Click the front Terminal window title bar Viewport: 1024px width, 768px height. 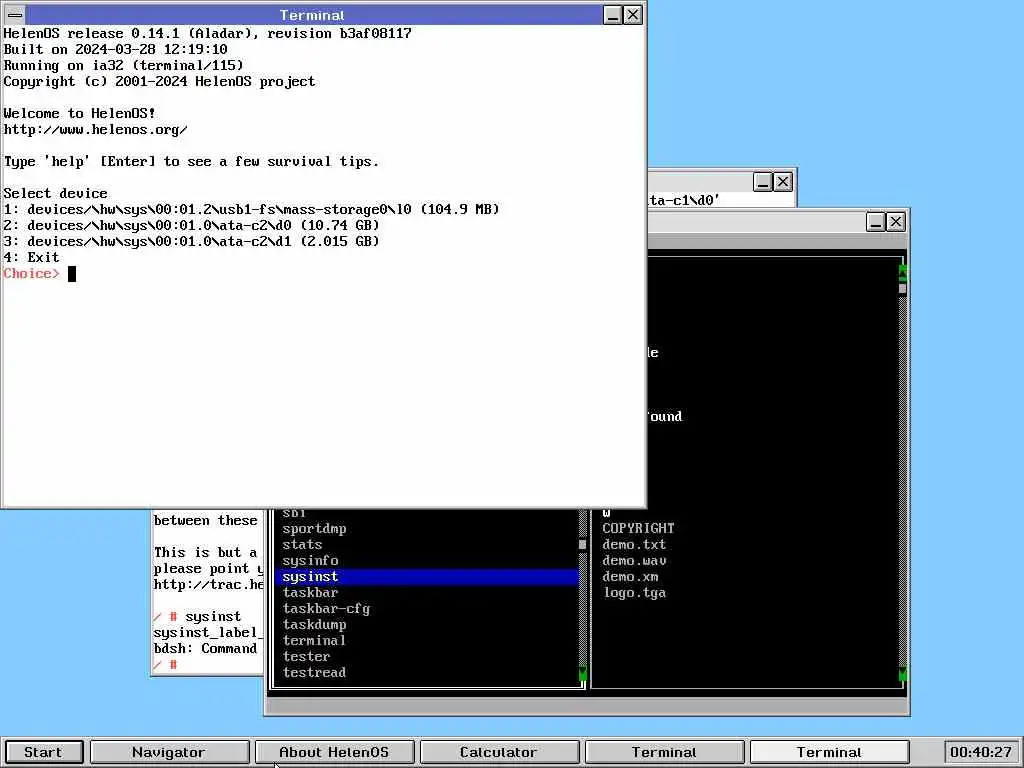pyautogui.click(x=312, y=14)
